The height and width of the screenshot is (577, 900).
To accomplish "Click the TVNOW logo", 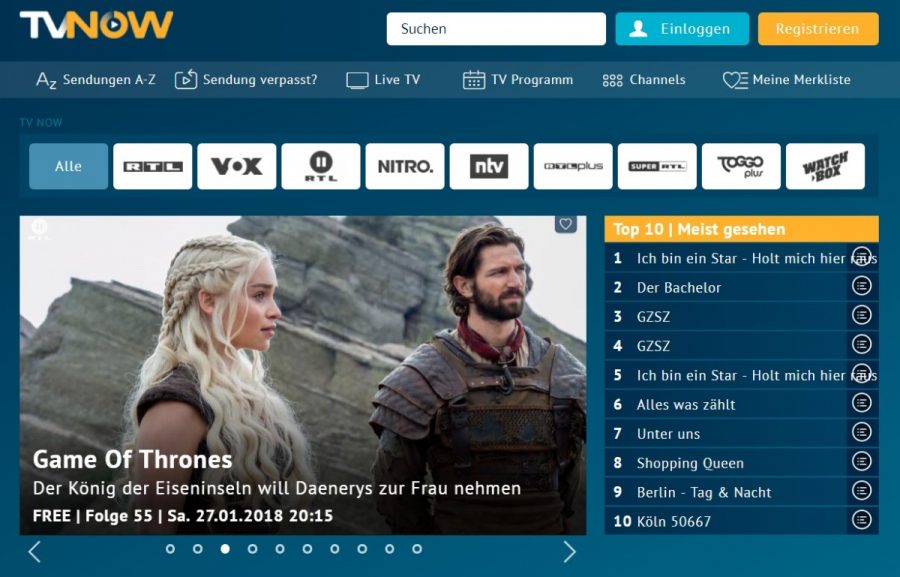I will 96,25.
